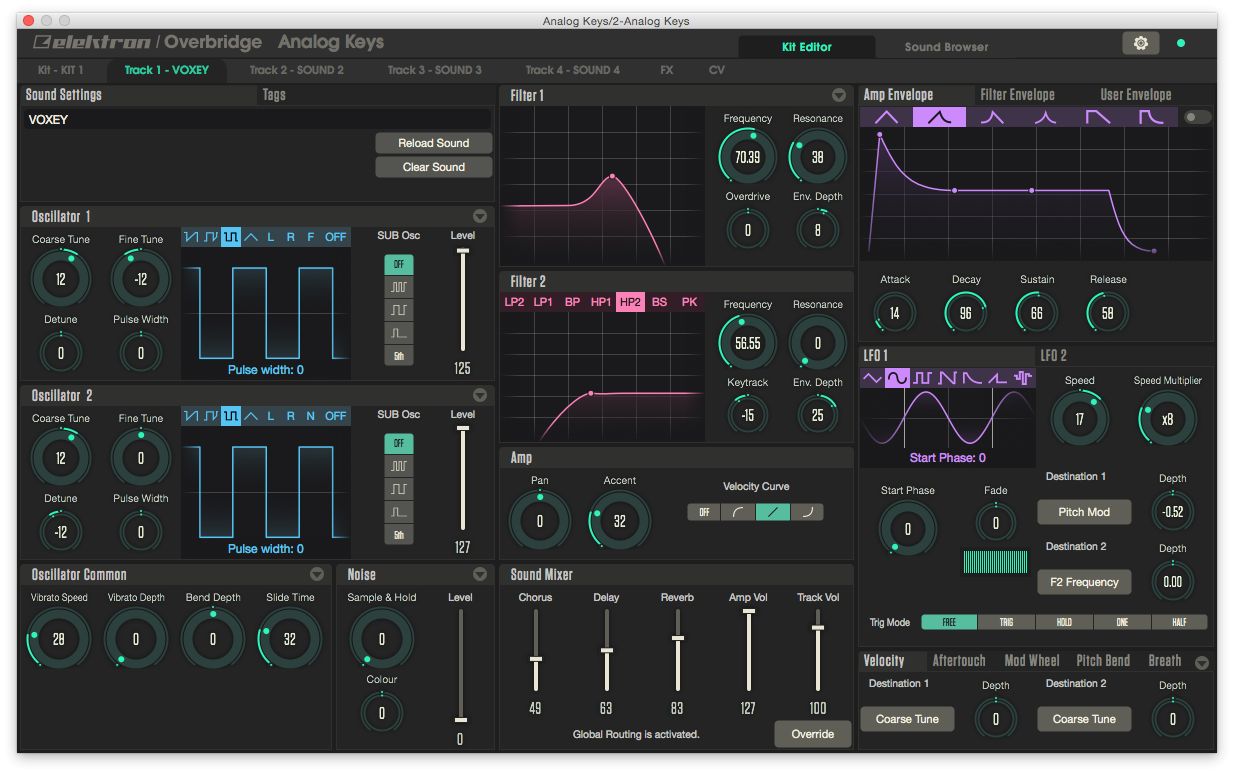Select linear velocity curve icon
The image size is (1234, 774).
(772, 512)
